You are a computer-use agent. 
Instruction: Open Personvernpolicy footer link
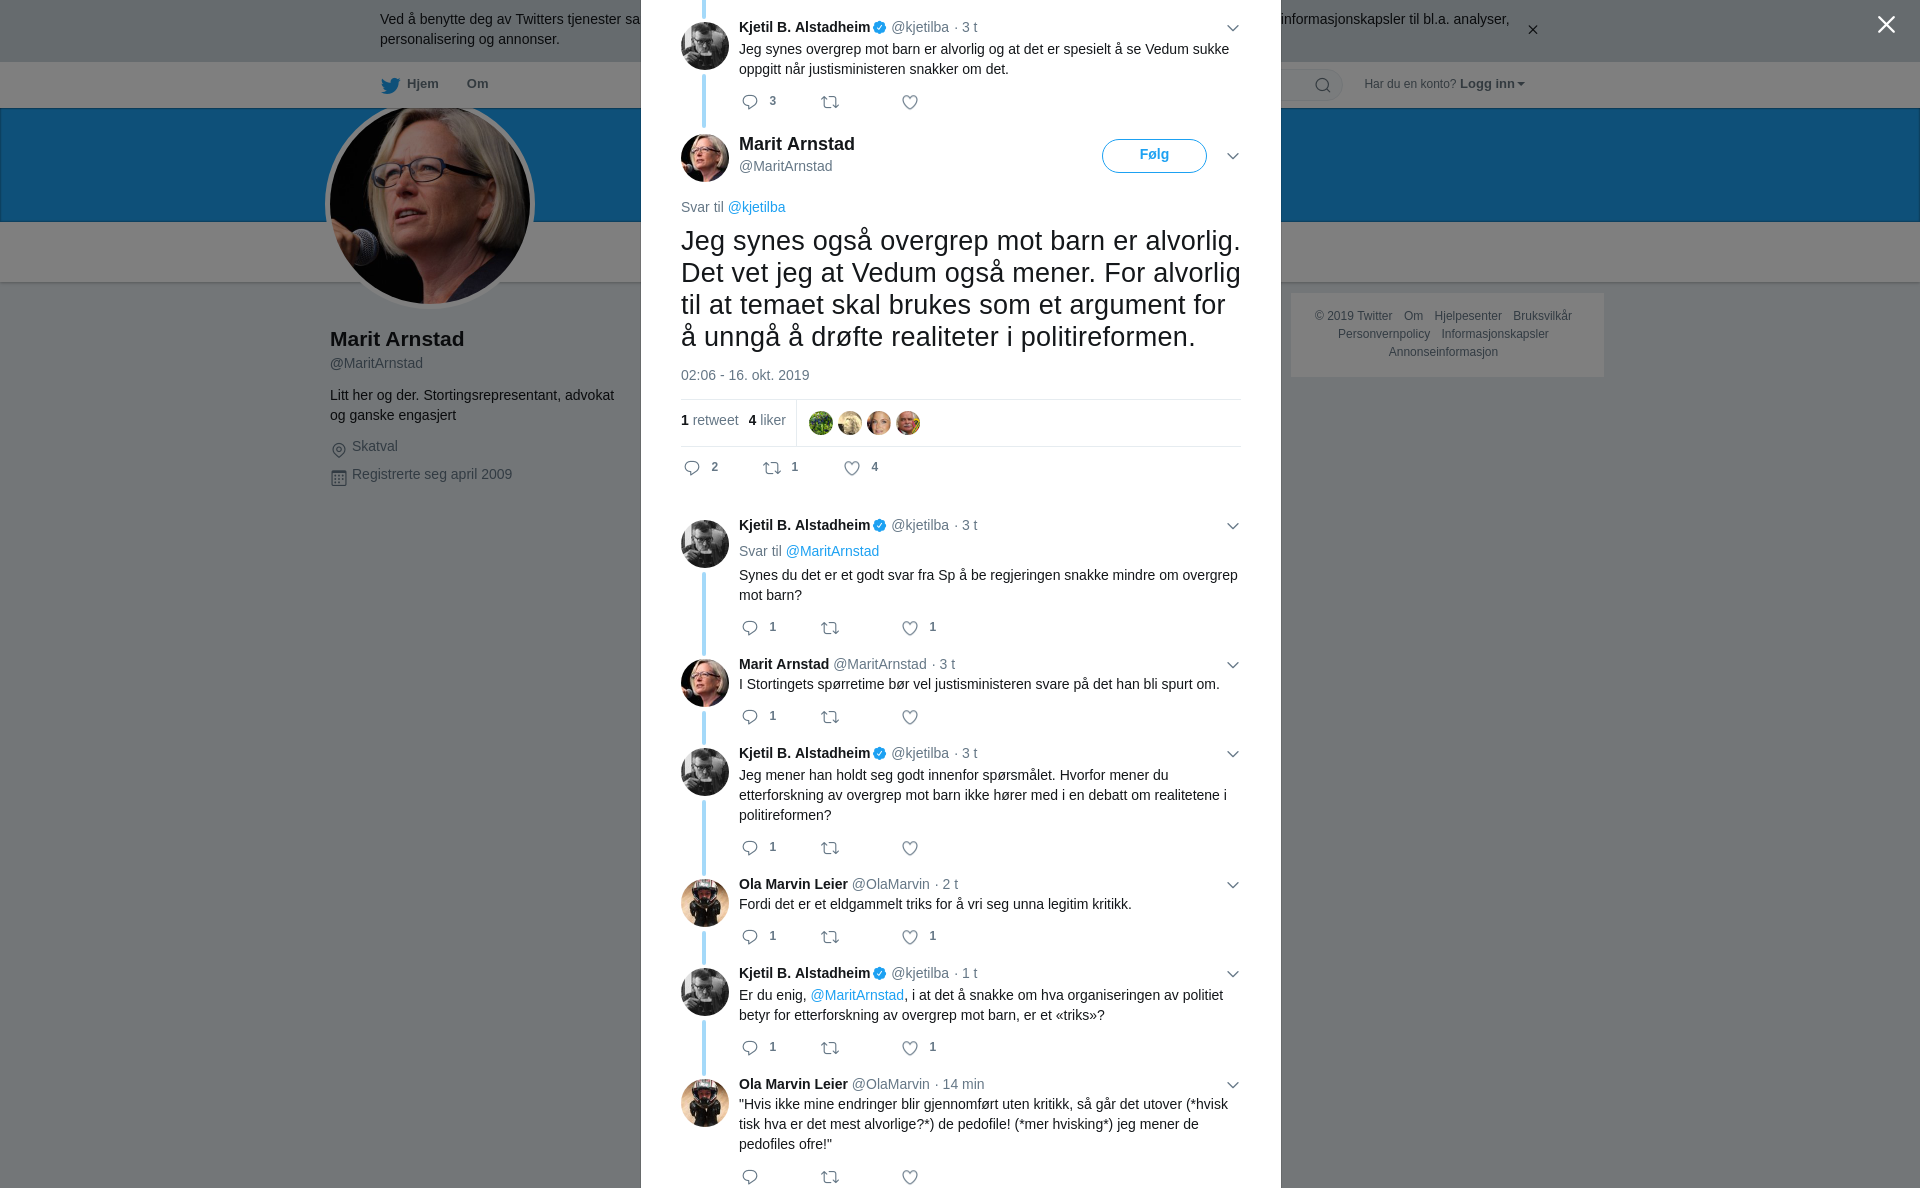1383,334
